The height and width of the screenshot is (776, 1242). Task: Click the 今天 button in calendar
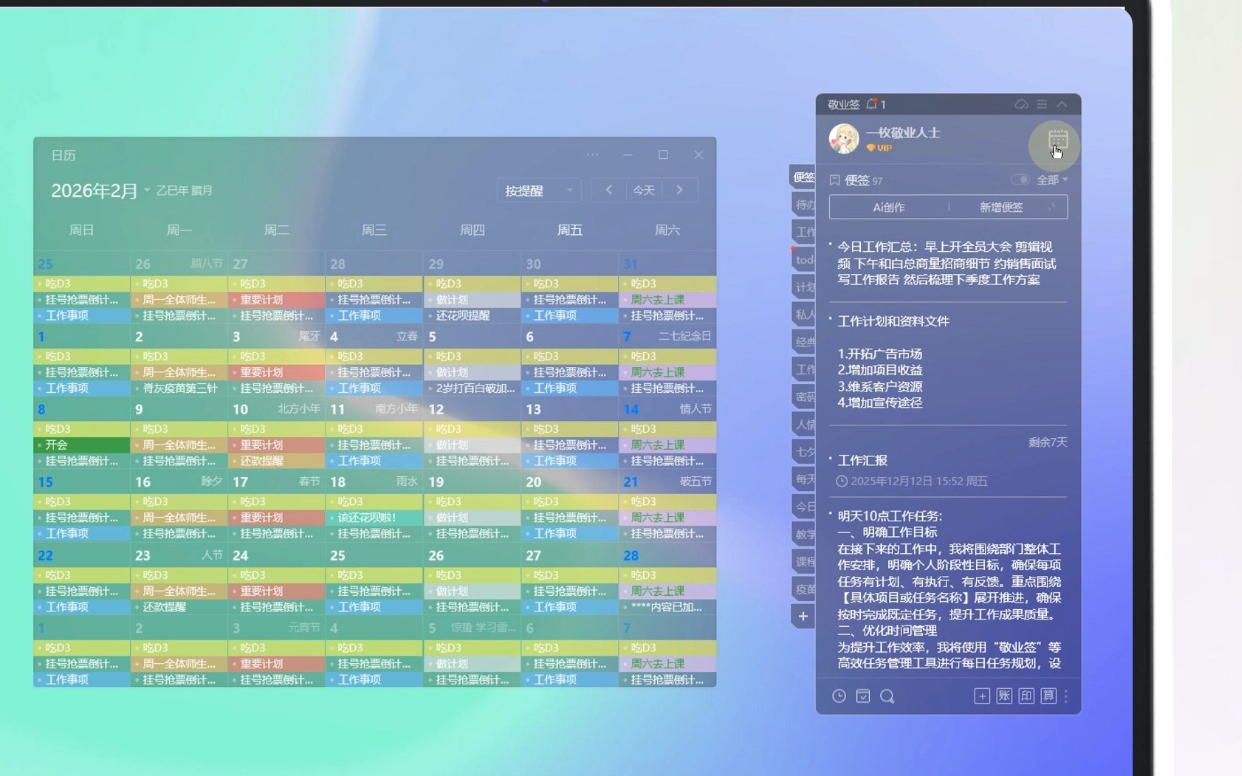[644, 190]
